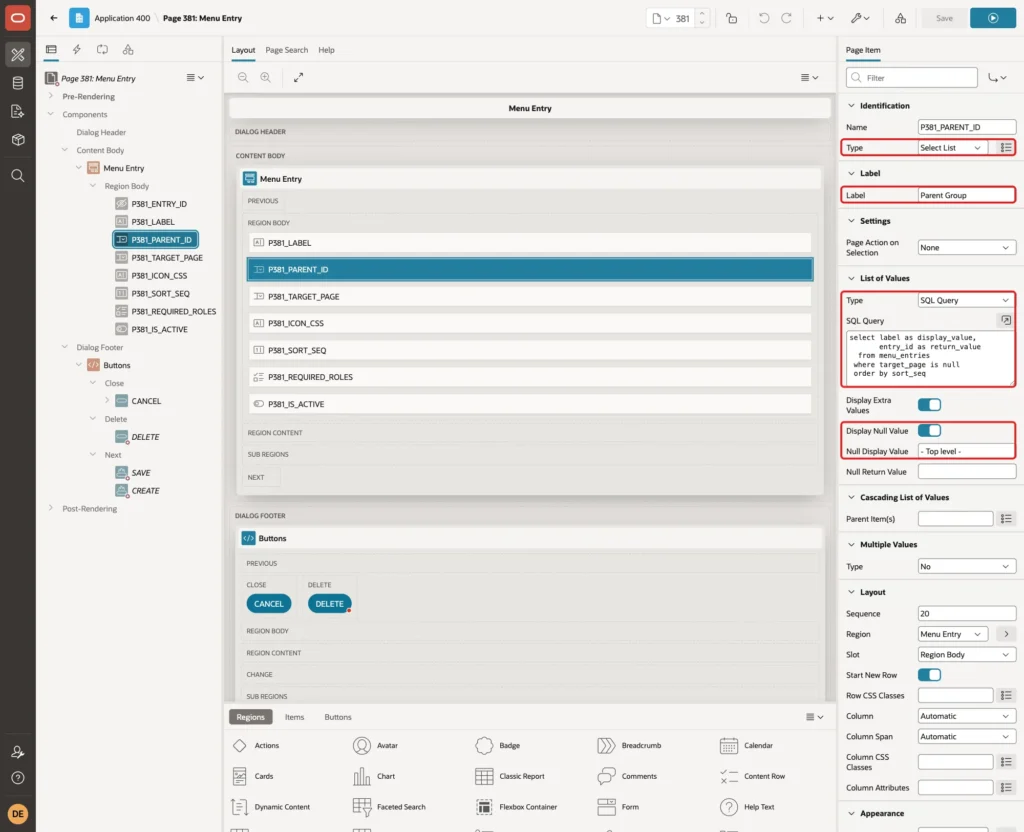This screenshot has width=1024, height=832.
Task: Click the property Filter field
Action: (912, 78)
